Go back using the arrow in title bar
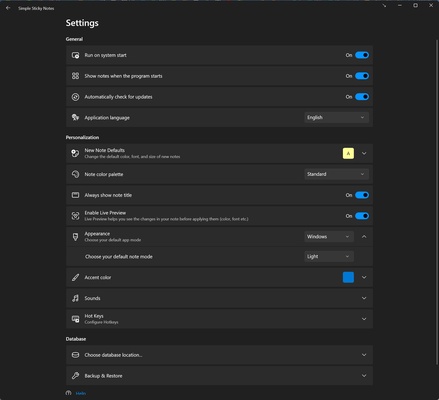The image size is (439, 400). click(8, 8)
